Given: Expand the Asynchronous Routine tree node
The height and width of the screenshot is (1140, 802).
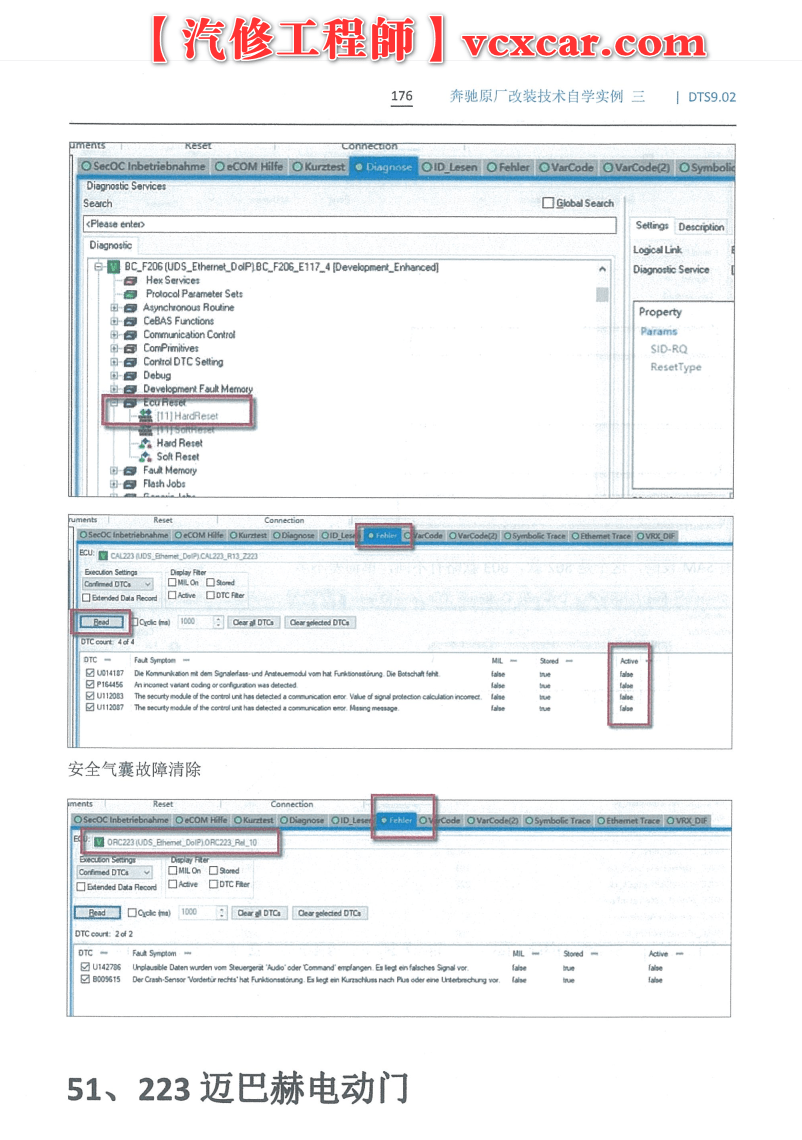Looking at the screenshot, I should [x=114, y=308].
